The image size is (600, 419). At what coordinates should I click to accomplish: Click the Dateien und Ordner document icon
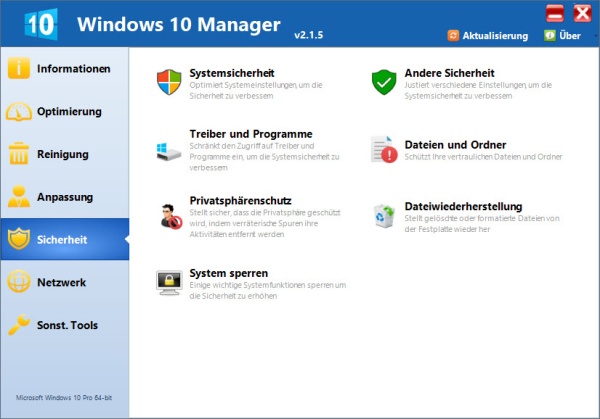(384, 149)
